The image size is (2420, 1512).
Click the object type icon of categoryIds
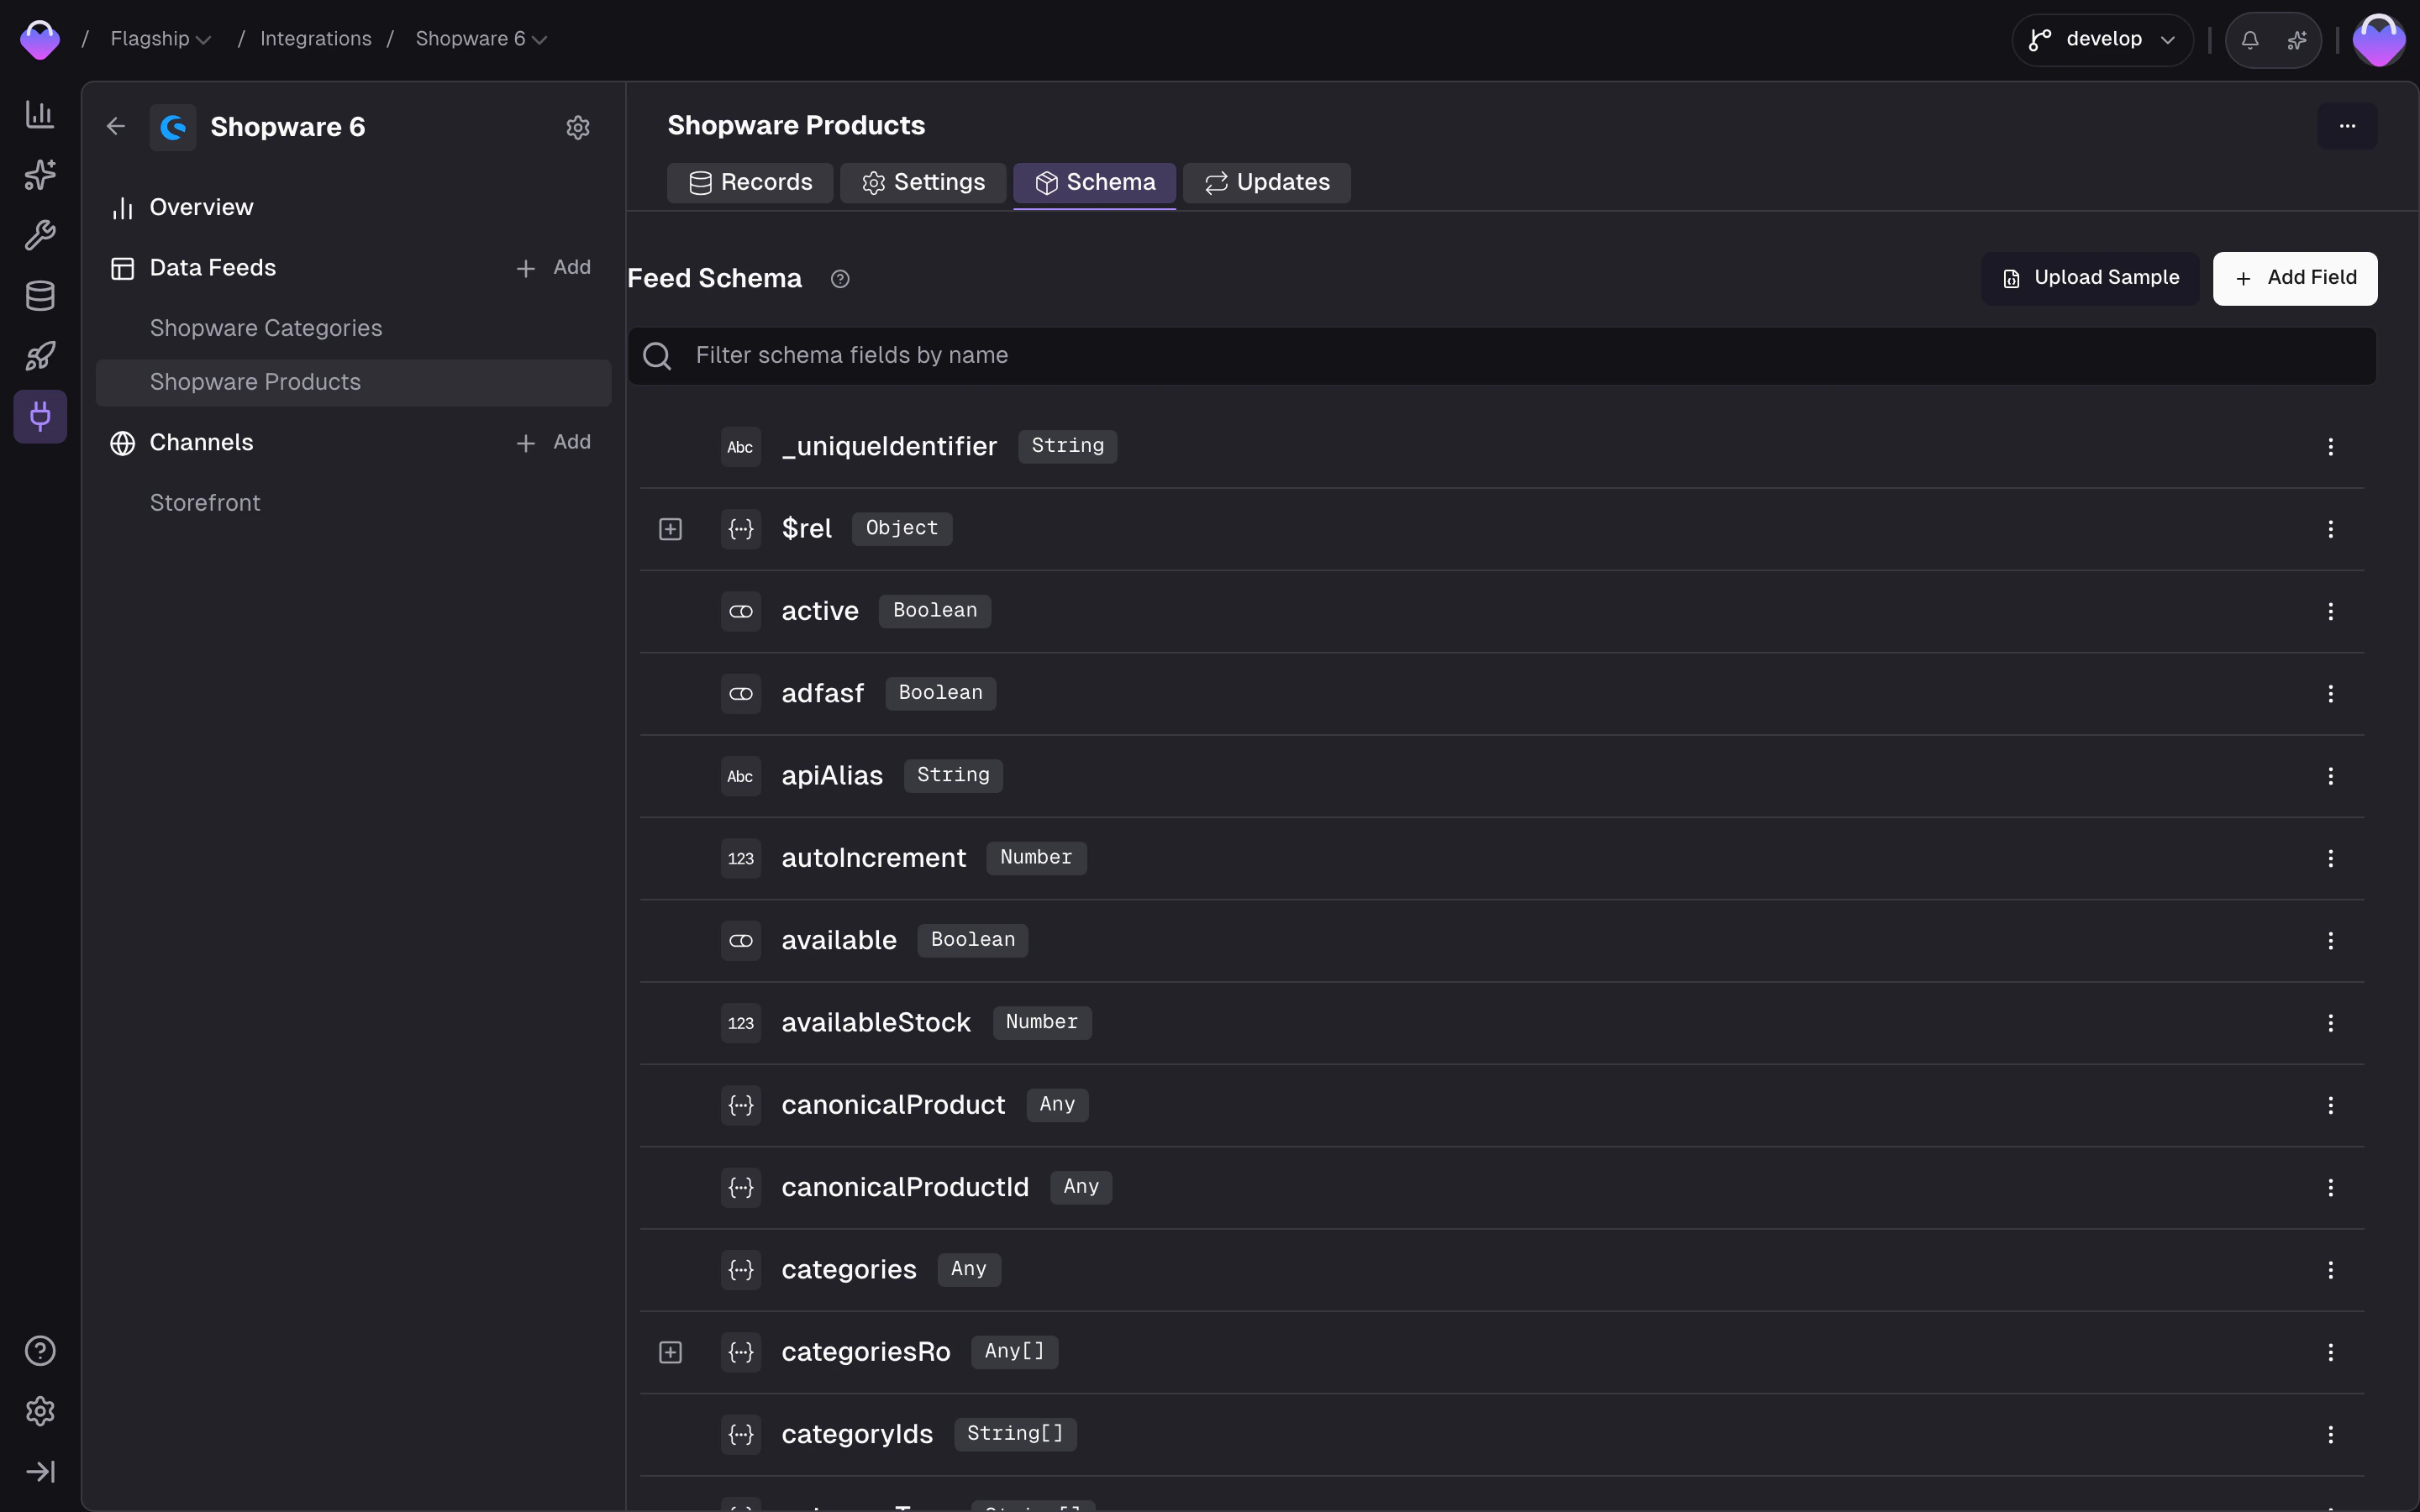click(741, 1435)
